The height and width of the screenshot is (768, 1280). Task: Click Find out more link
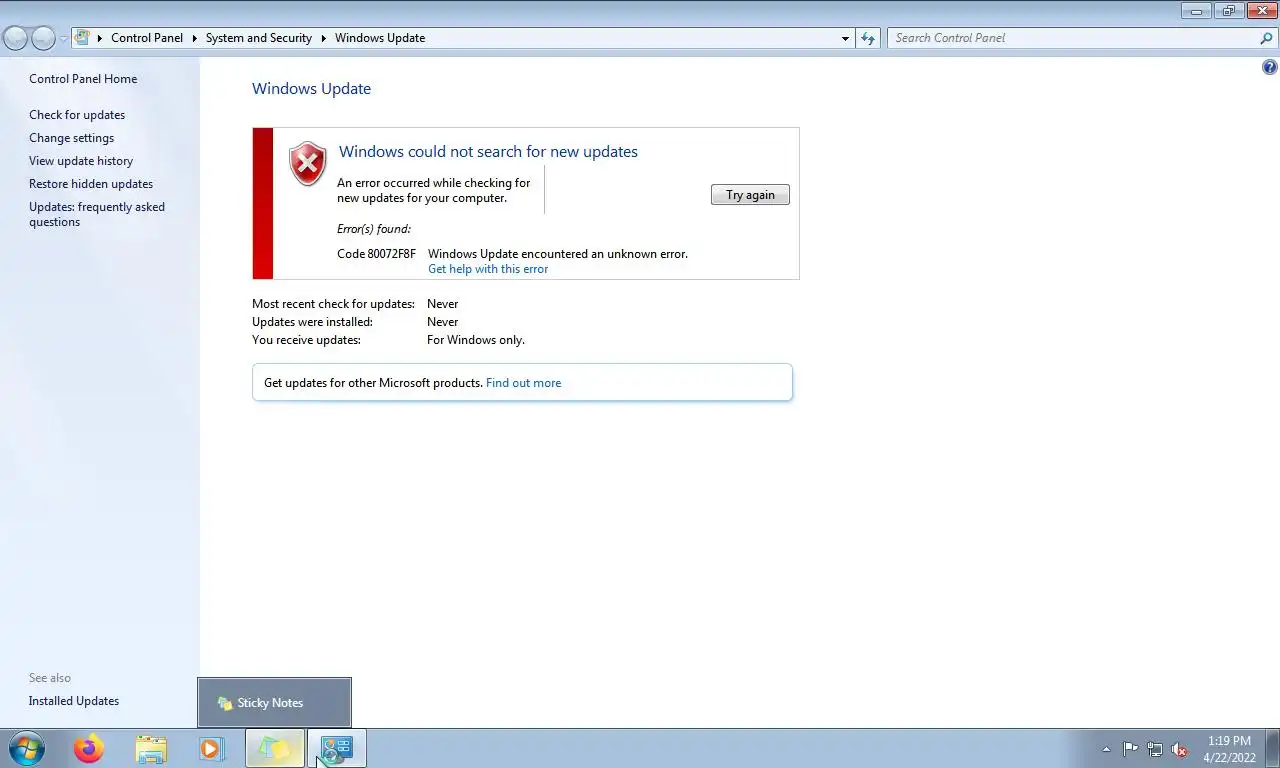pos(523,383)
